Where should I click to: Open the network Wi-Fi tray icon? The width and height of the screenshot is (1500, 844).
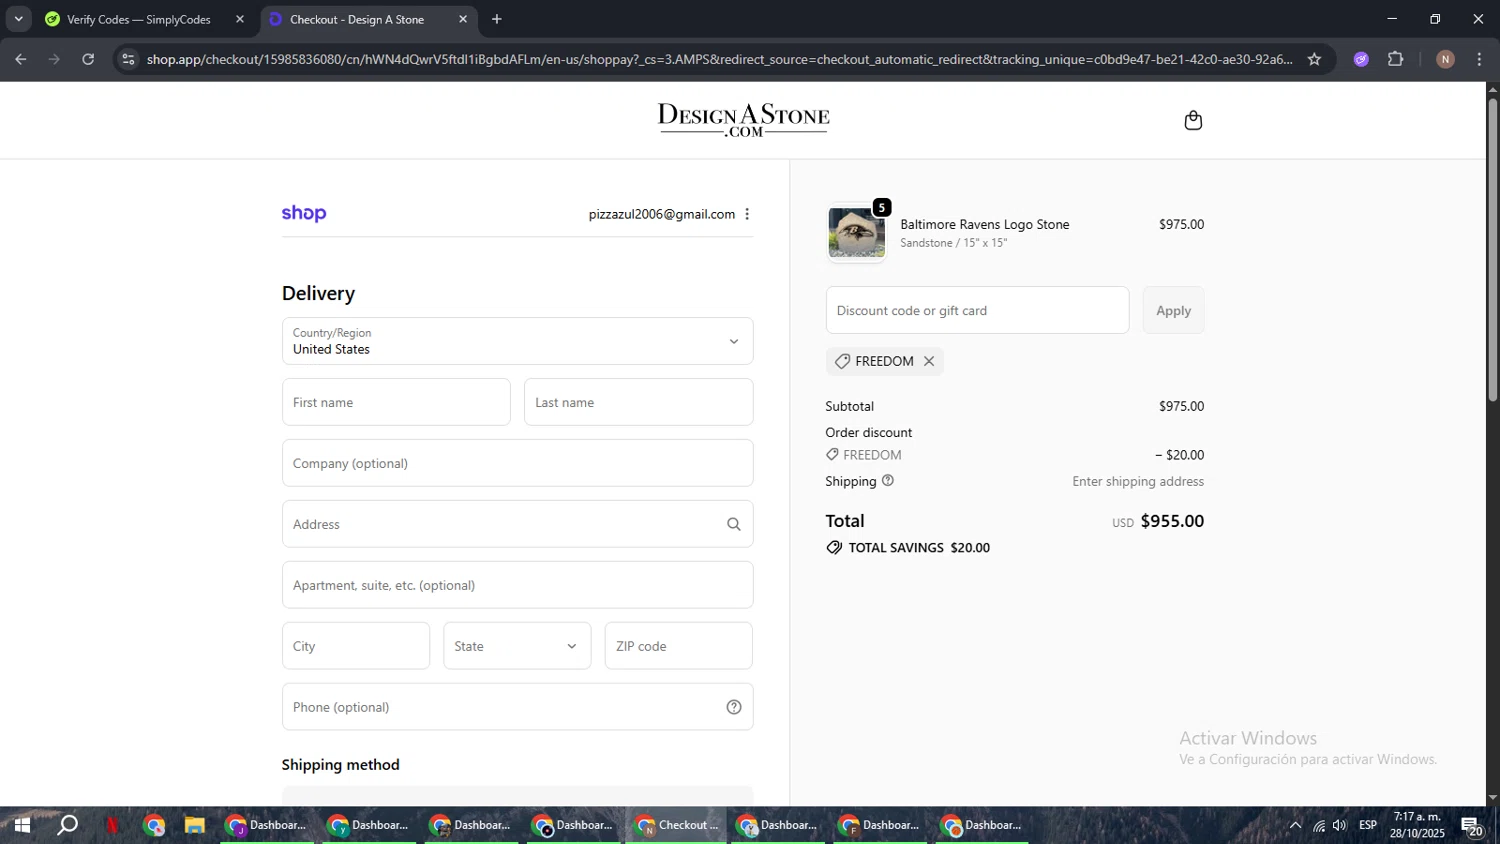(1319, 825)
